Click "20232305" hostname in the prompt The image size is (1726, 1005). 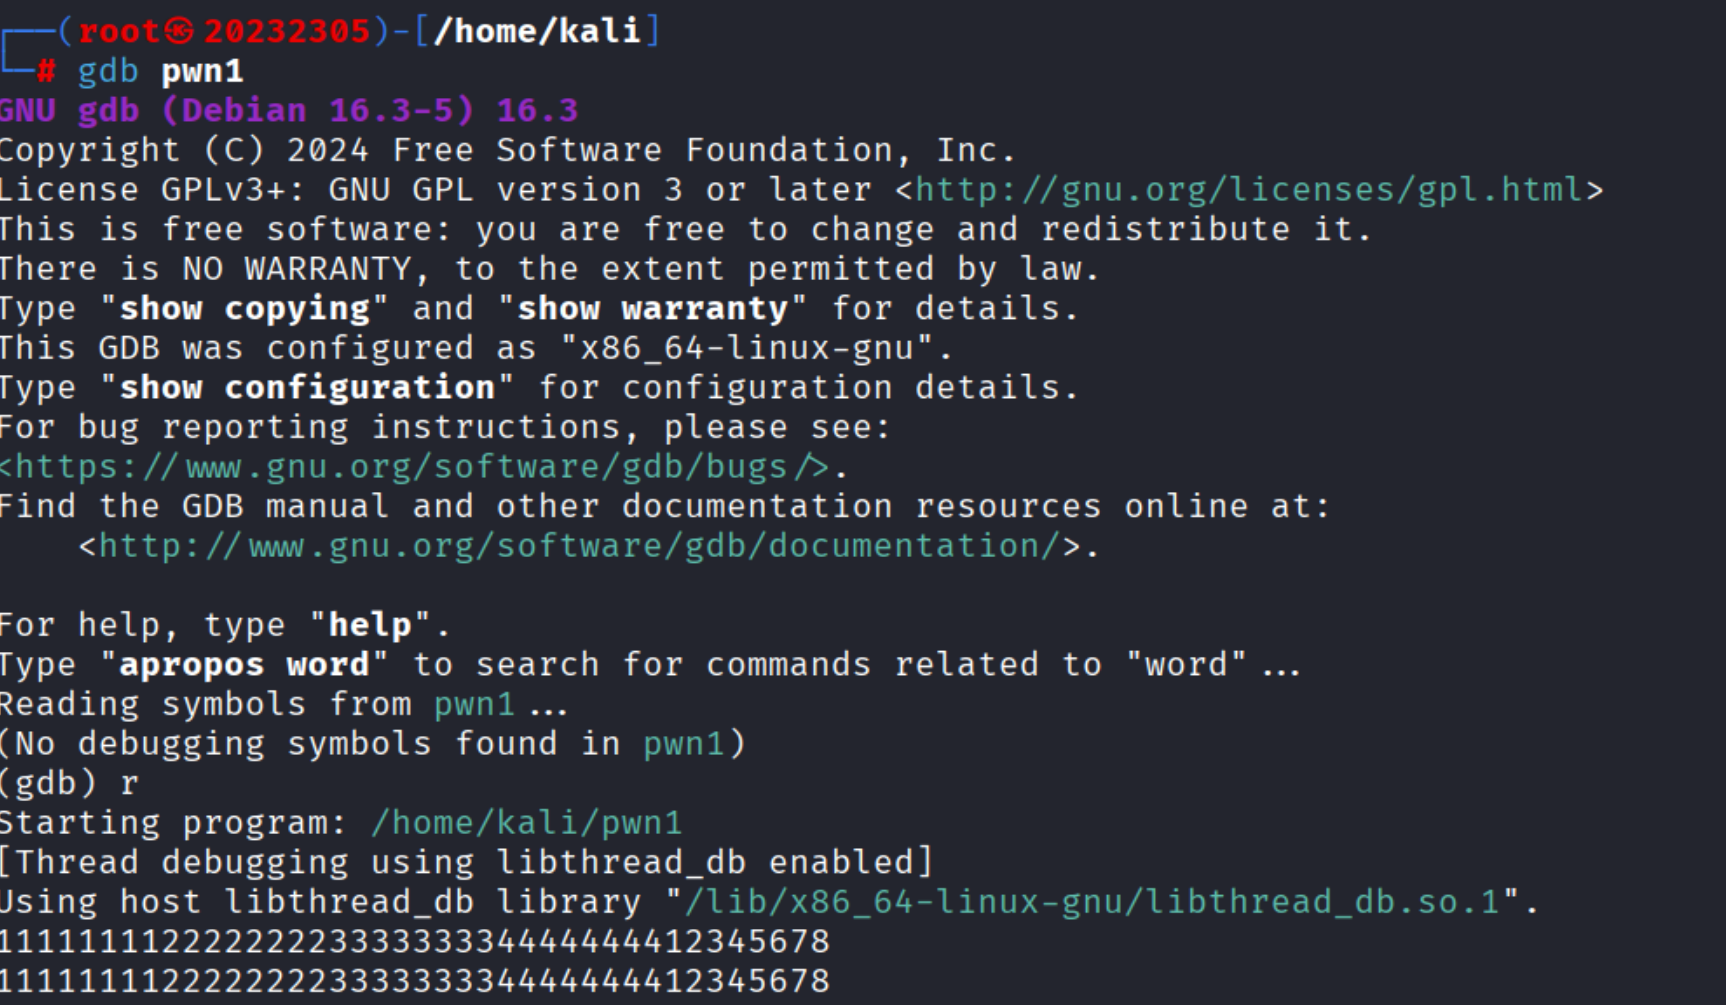[x=287, y=32]
